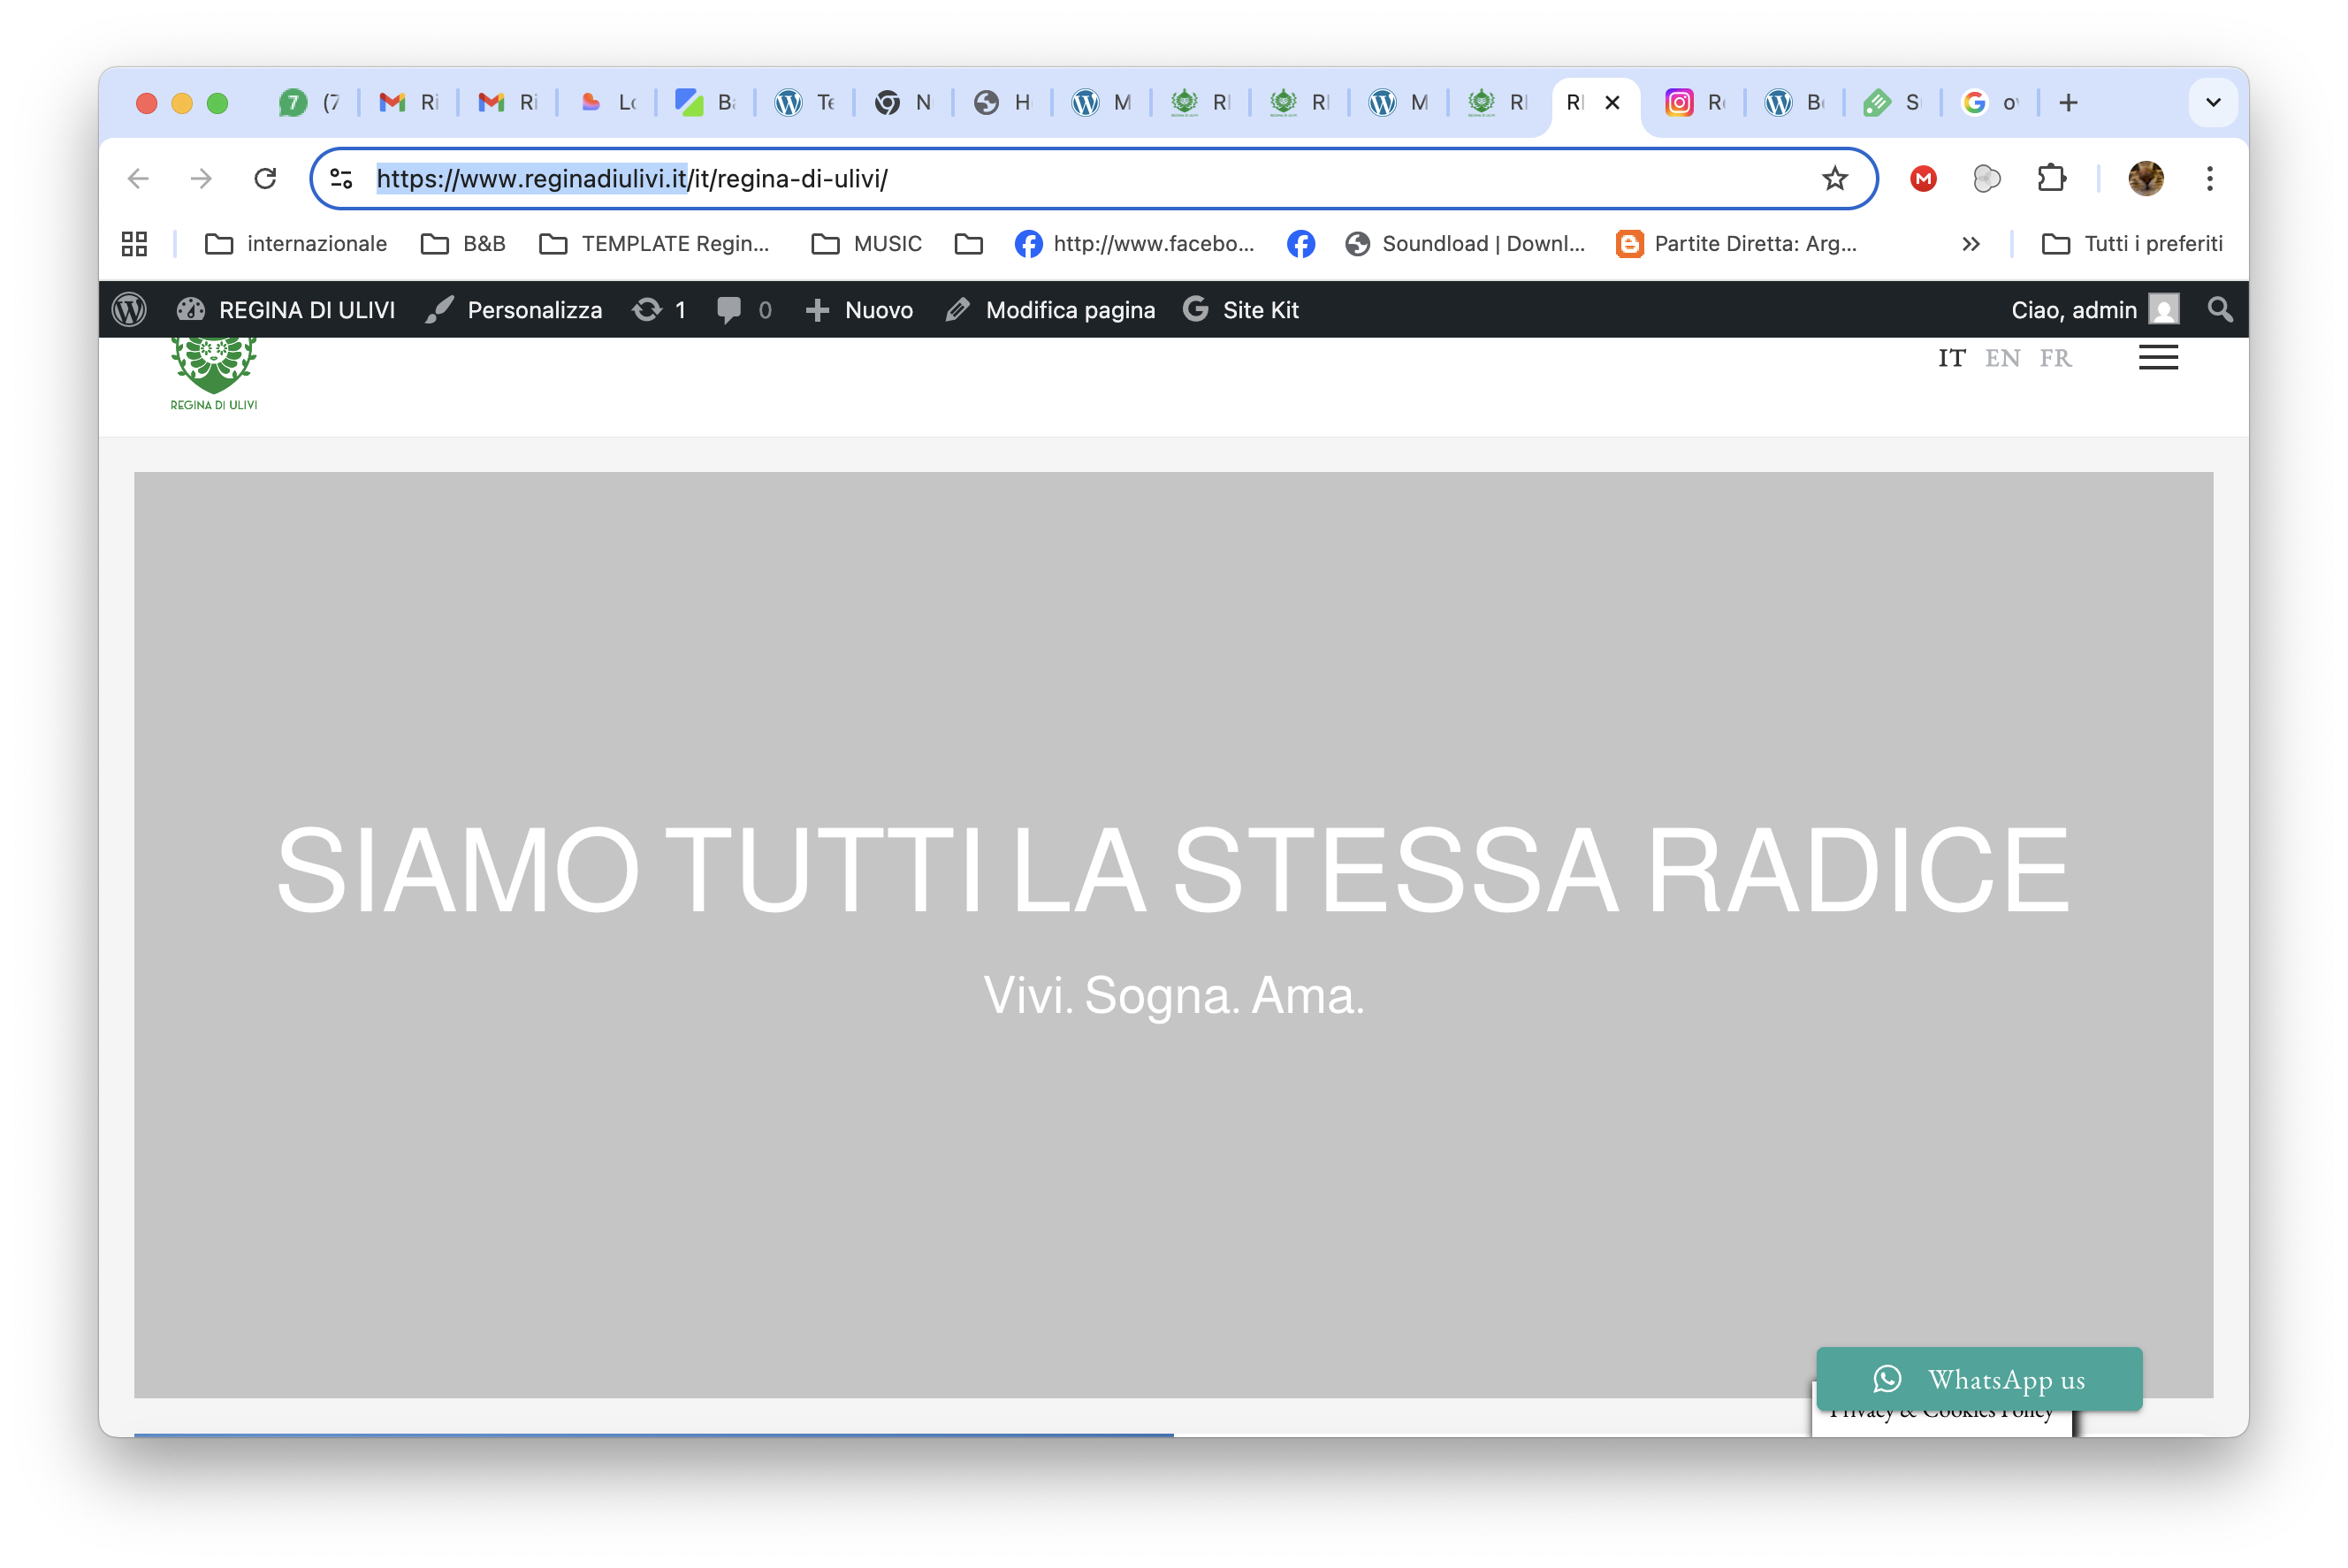Click the WordPress logo in admin bar

129,310
